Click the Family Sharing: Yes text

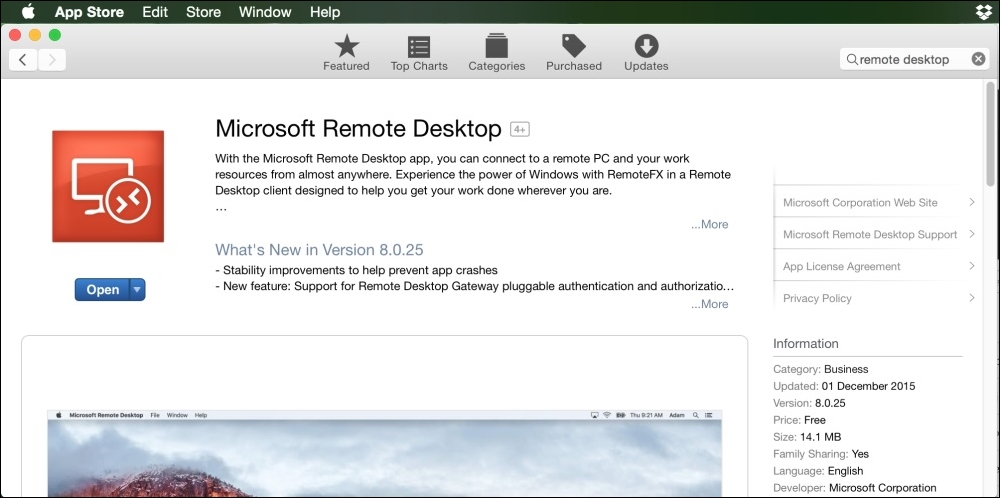click(x=821, y=454)
